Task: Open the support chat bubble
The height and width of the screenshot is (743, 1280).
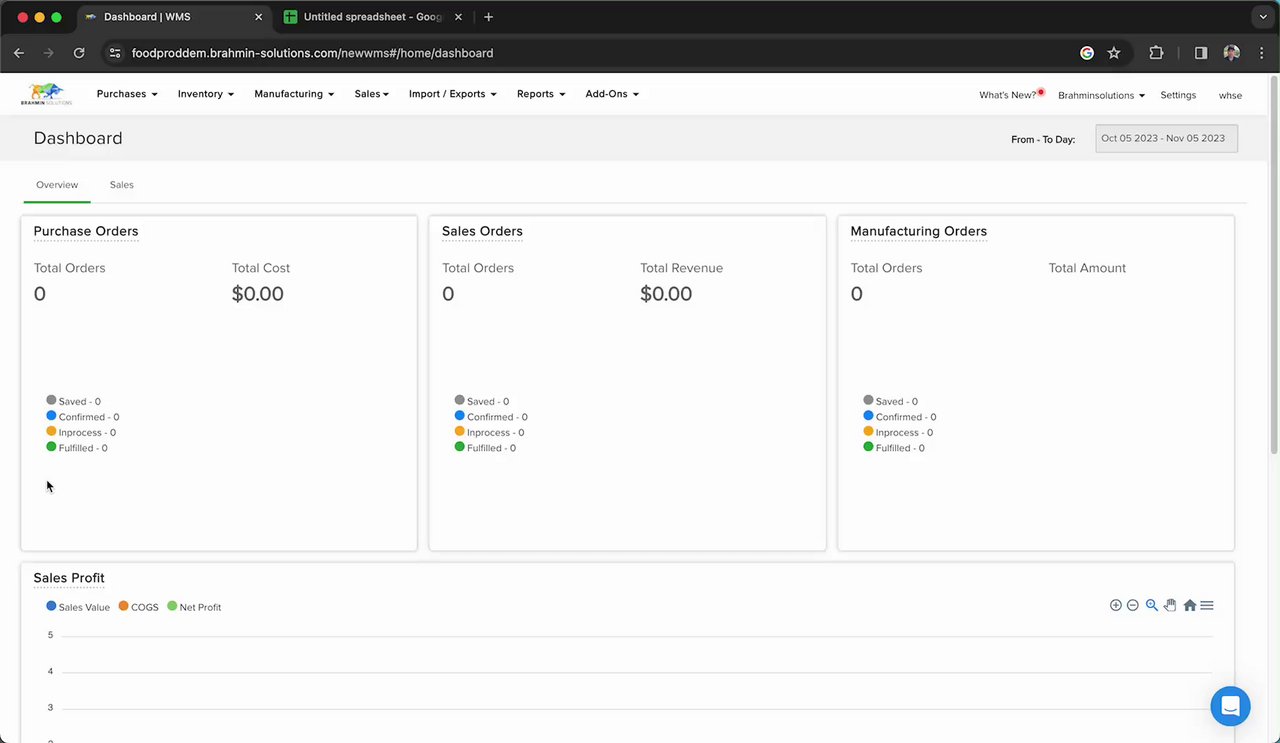Action: [1230, 706]
